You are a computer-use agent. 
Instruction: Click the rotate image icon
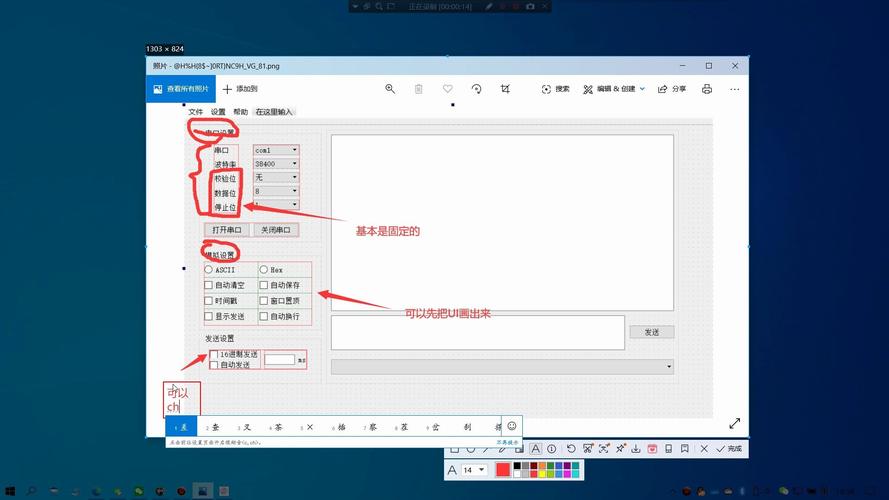click(476, 89)
